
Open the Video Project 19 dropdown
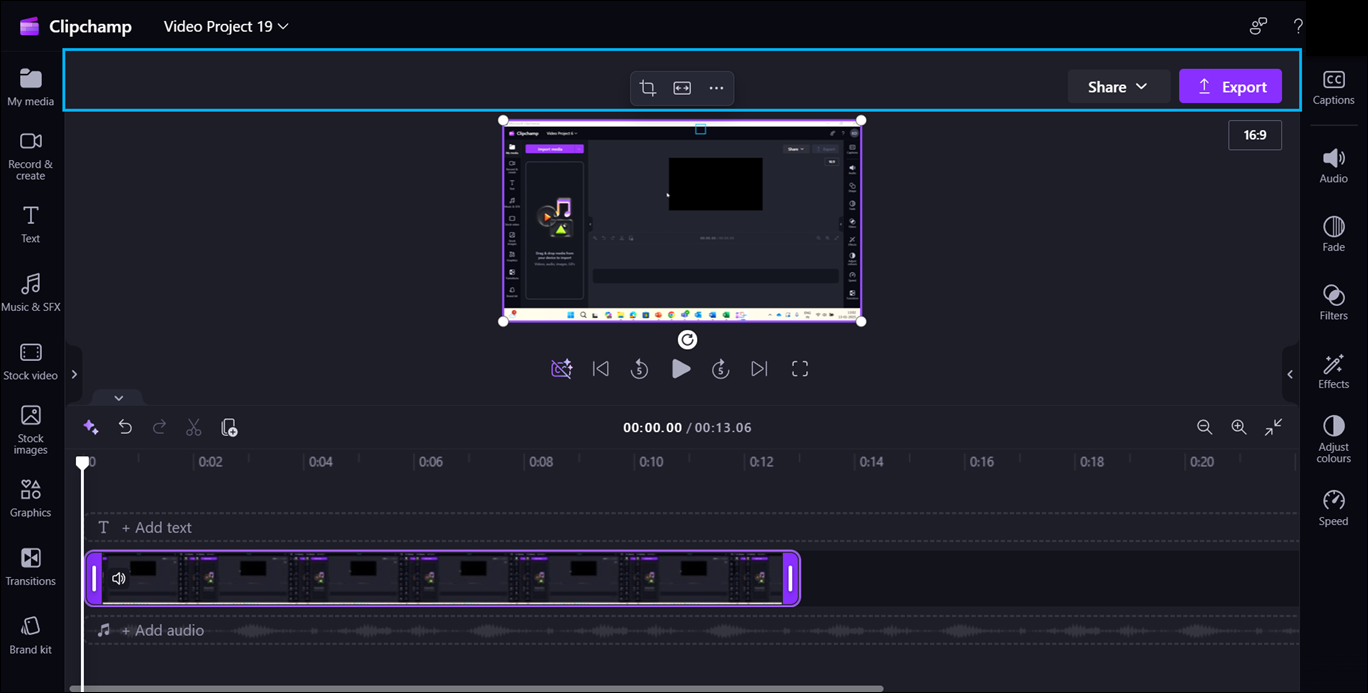click(226, 26)
